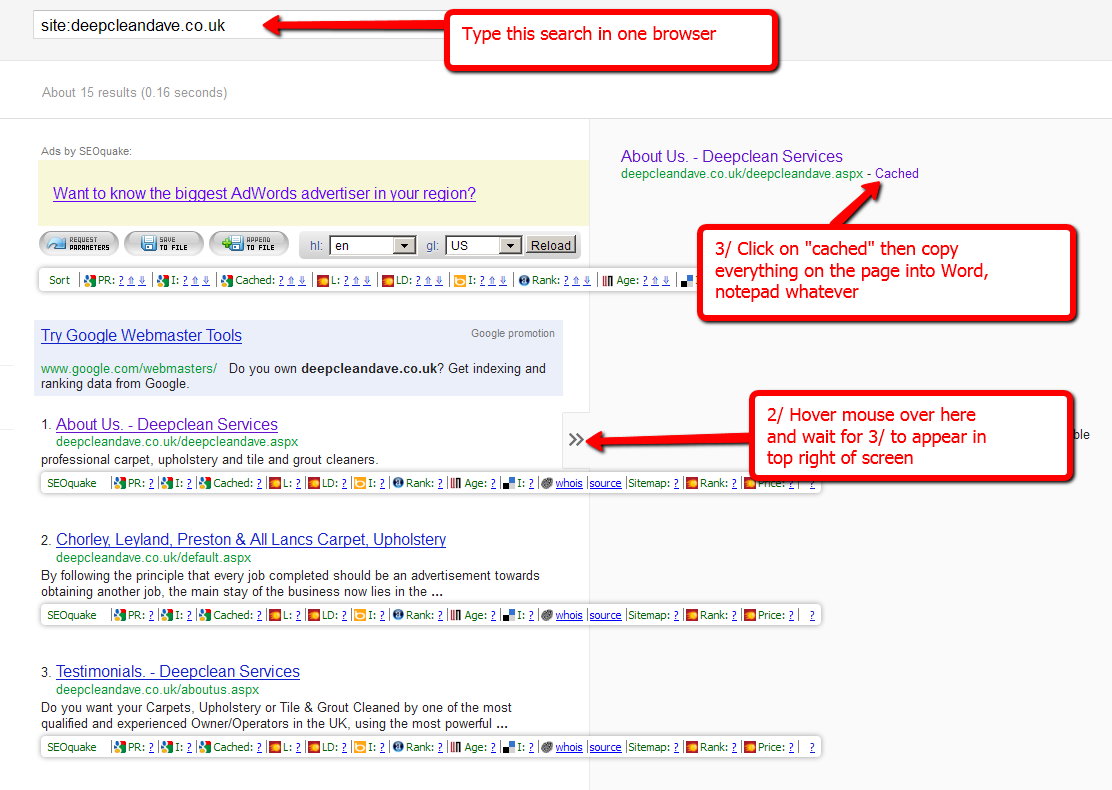Click the "Ads by SEOquake:" label
Viewport: 1112px width, 790px height.
pos(87,151)
